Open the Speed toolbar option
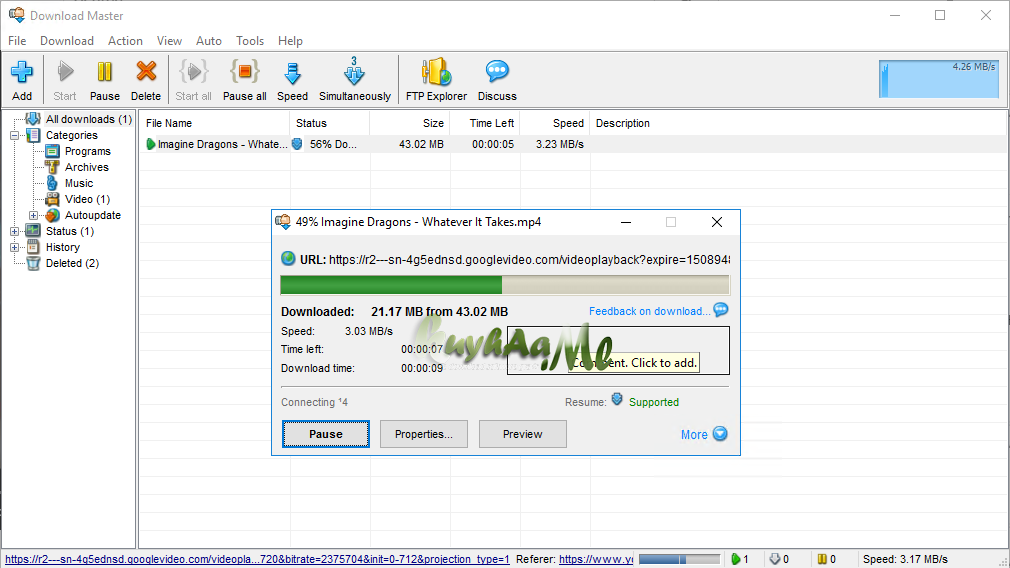1010x568 pixels. click(292, 73)
